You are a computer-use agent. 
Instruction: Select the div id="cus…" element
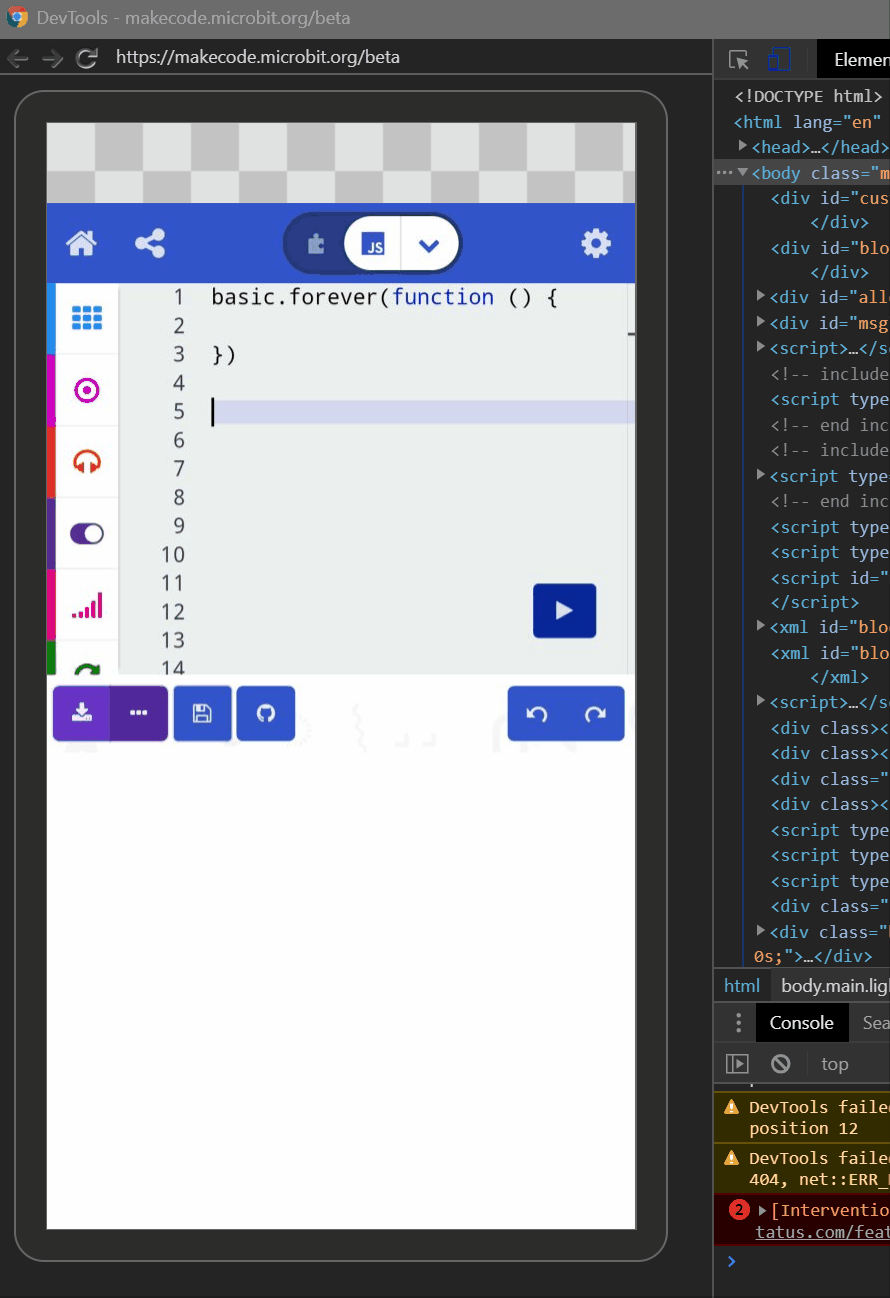[829, 198]
